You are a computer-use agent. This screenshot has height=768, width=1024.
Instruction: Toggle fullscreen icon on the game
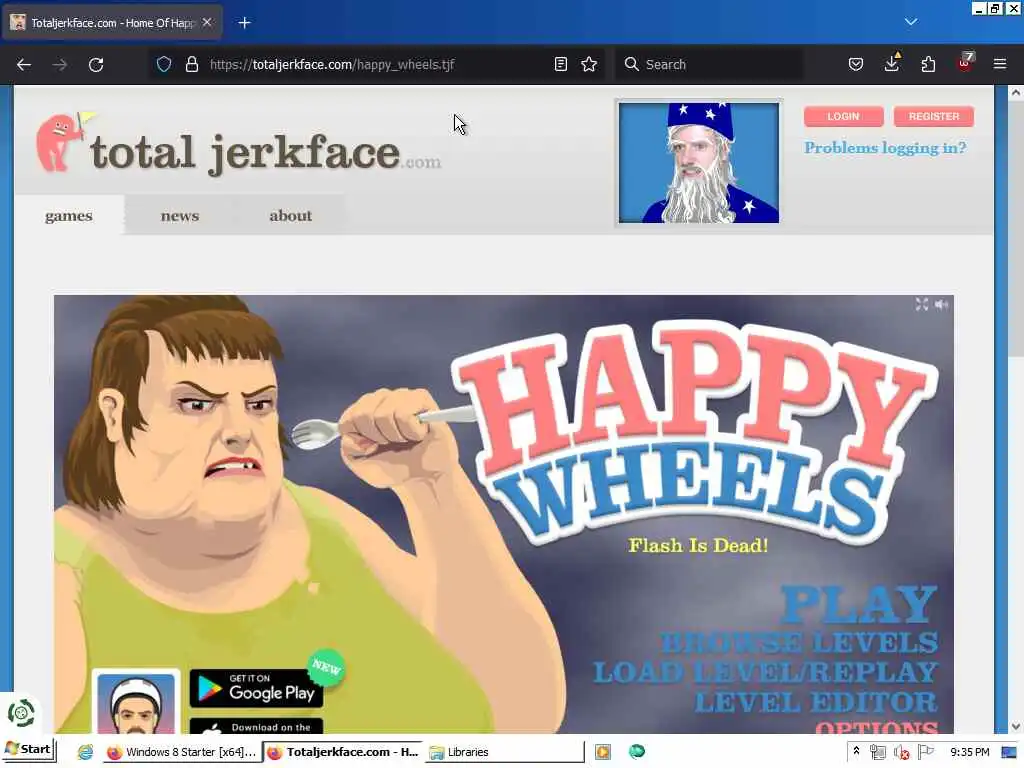[x=921, y=304]
